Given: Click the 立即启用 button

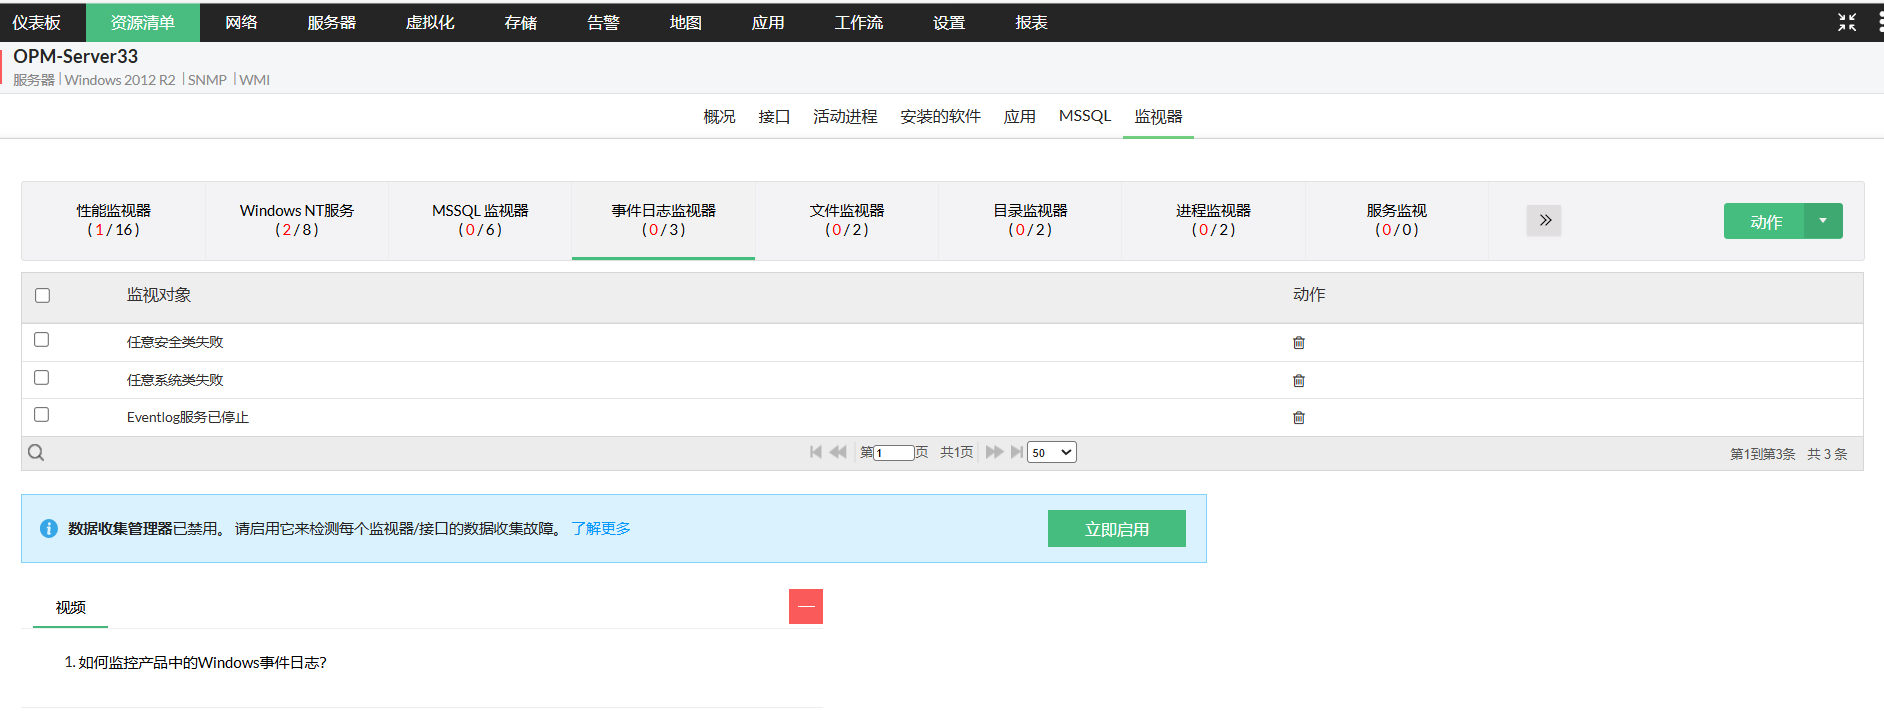Looking at the screenshot, I should tap(1117, 529).
